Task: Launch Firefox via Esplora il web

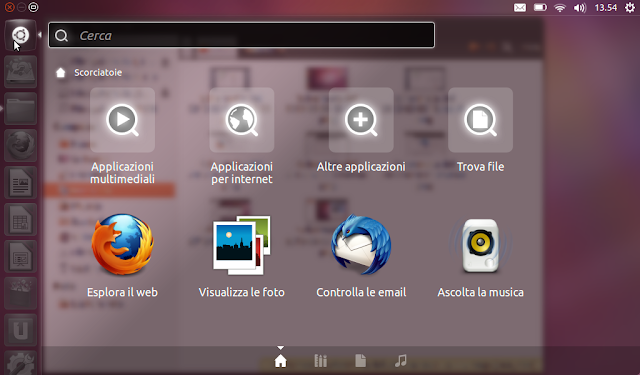Action: 122,255
